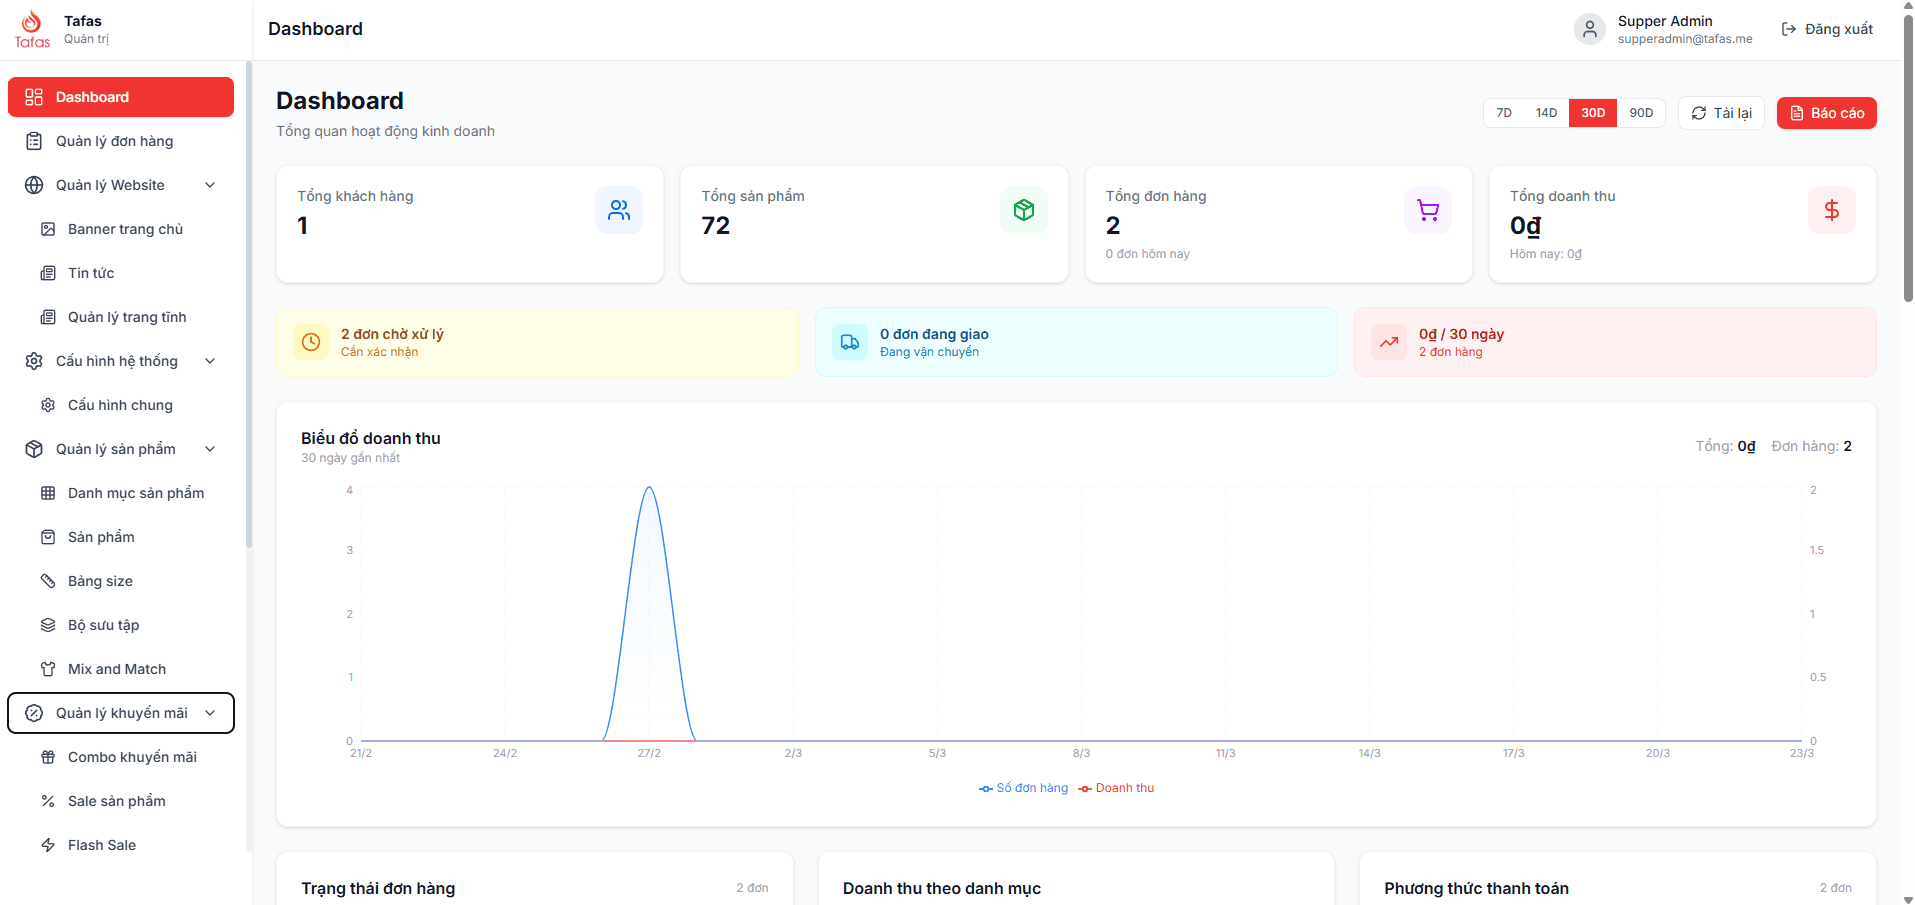The width and height of the screenshot is (1915, 905).
Task: Click the shopping cart icon on Tổng đơn hàng card
Action: pyautogui.click(x=1427, y=210)
